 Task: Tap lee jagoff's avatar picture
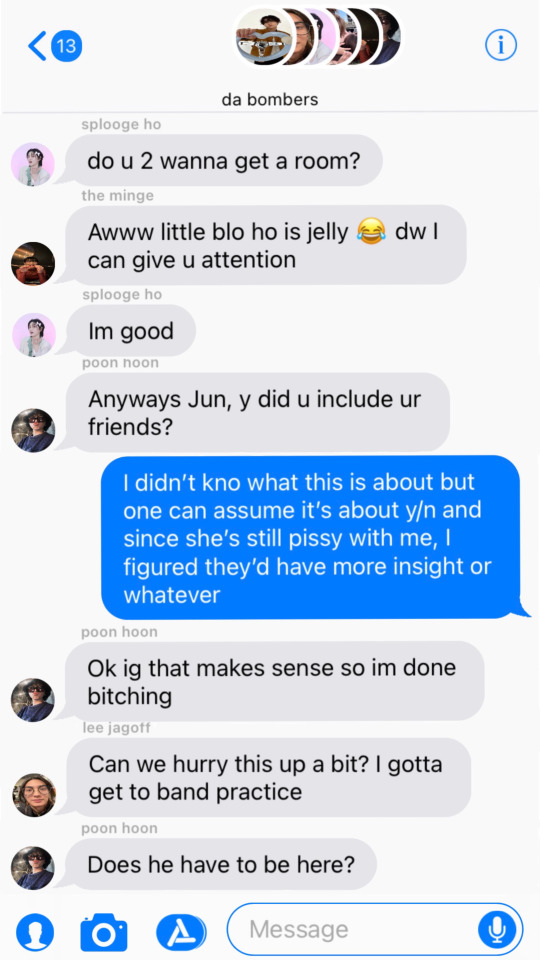[x=33, y=795]
